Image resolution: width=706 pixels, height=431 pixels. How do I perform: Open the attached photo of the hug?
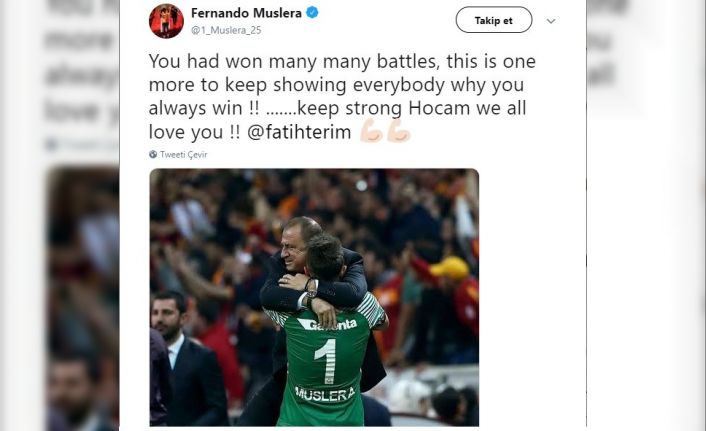(314, 297)
